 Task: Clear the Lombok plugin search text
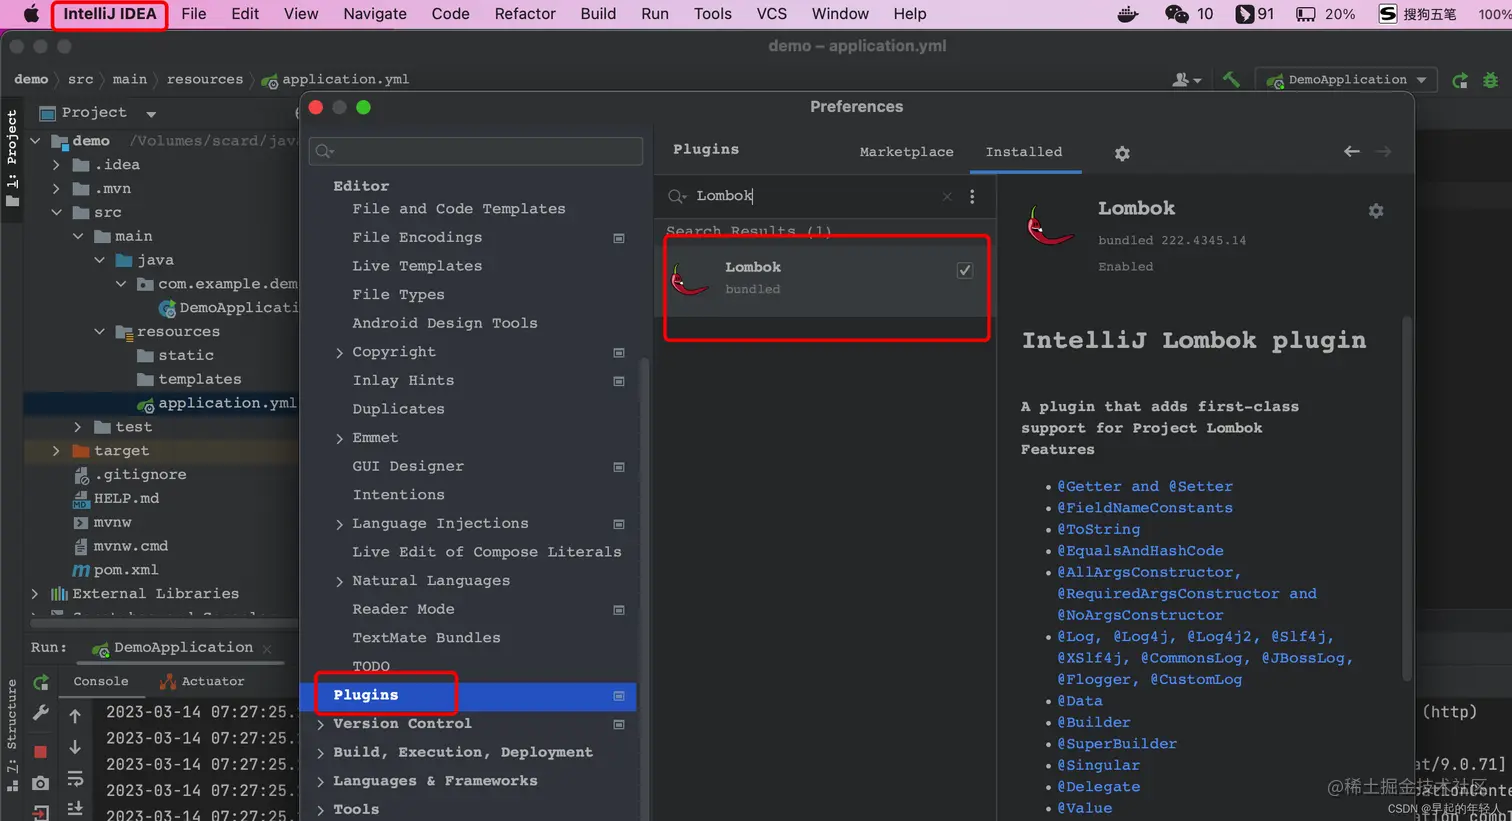(x=947, y=197)
